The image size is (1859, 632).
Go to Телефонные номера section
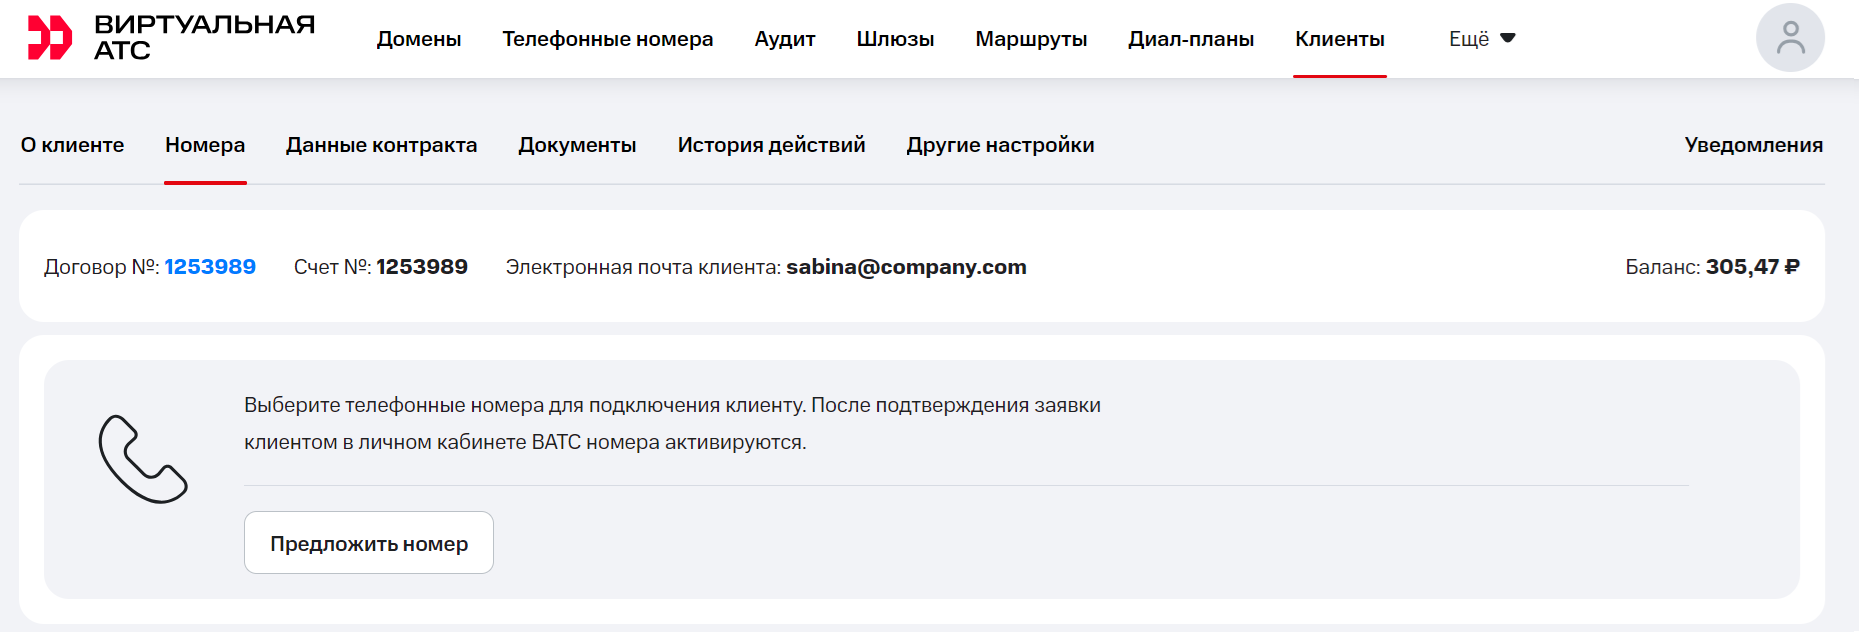[607, 39]
